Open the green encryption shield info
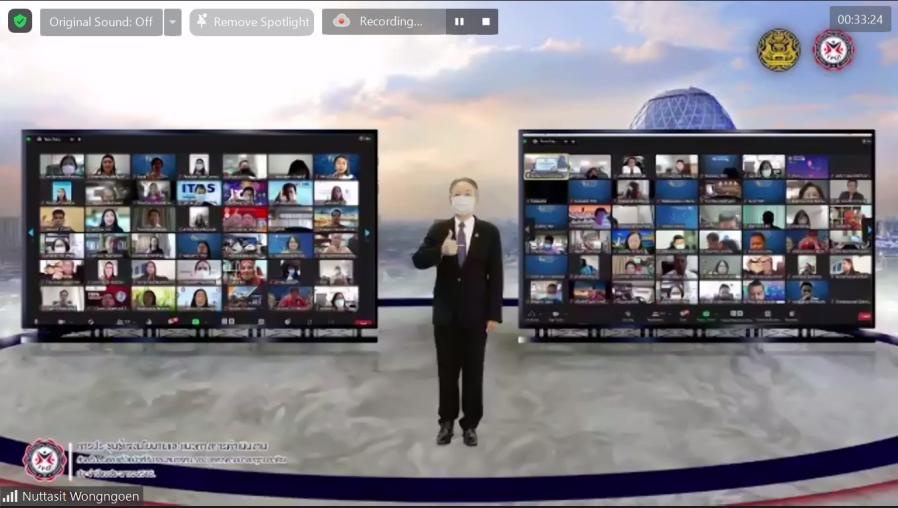Image resolution: width=898 pixels, height=508 pixels. tap(20, 21)
